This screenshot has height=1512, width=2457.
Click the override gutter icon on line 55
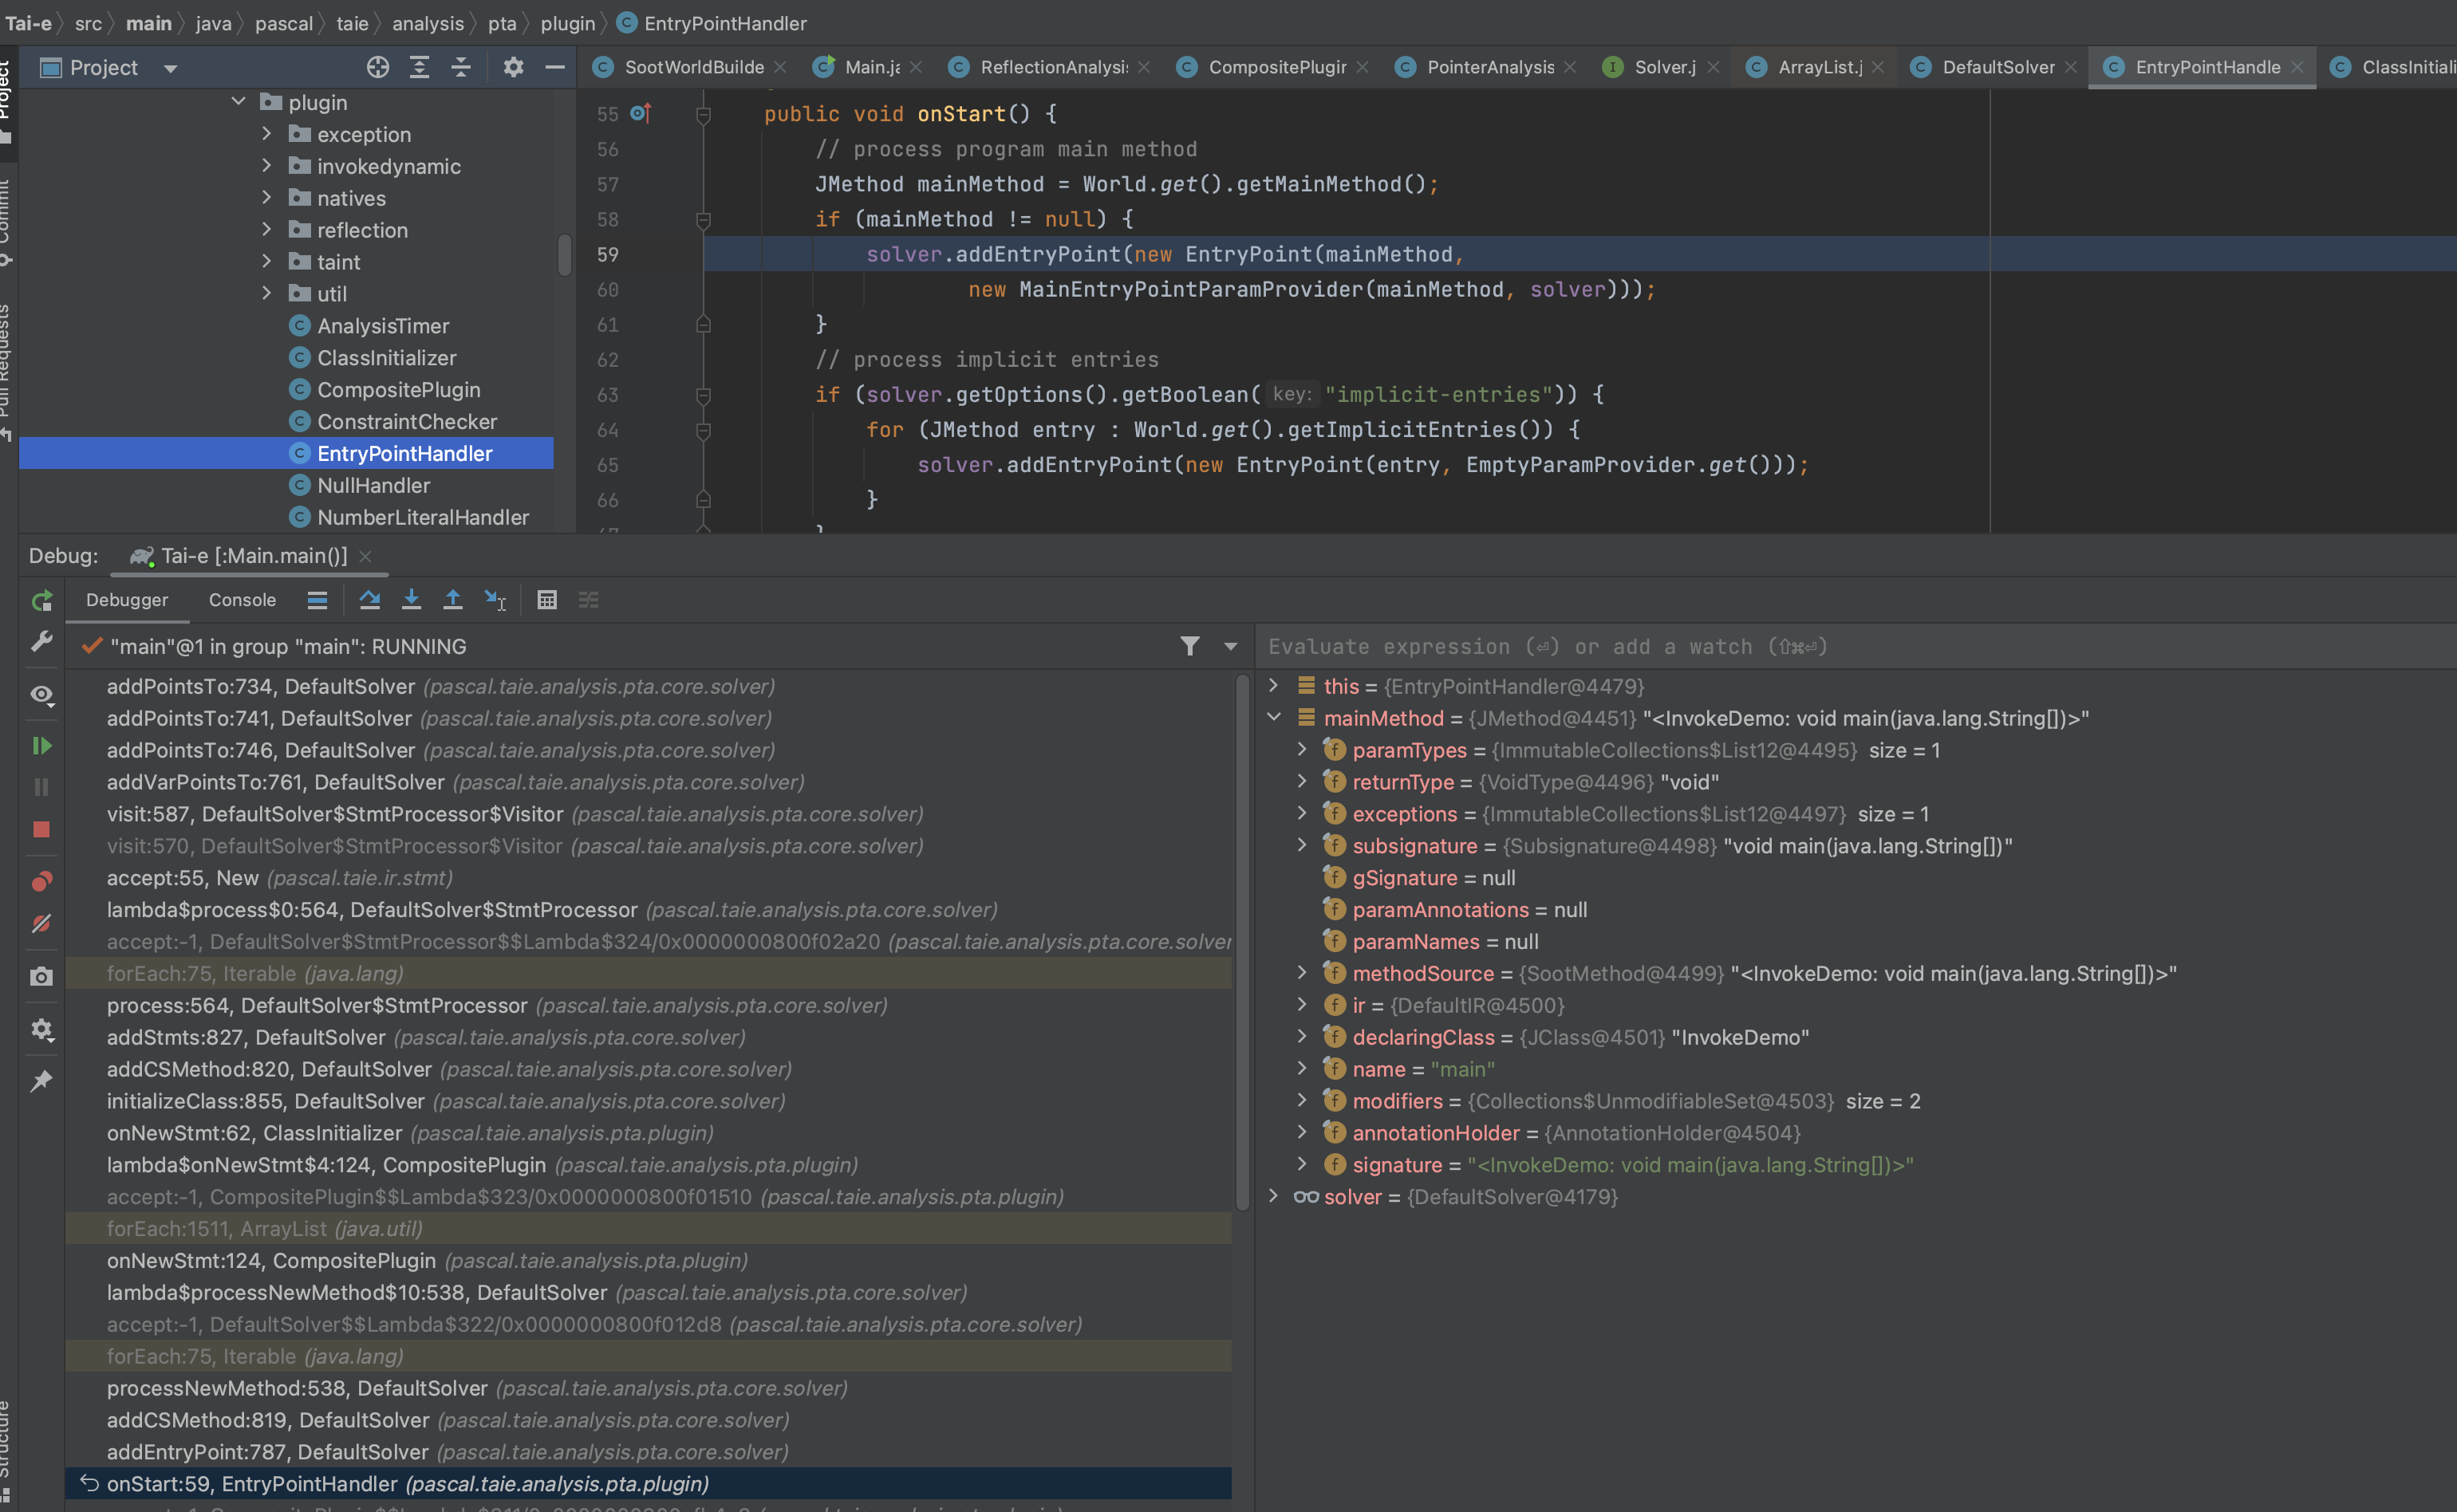coord(641,114)
